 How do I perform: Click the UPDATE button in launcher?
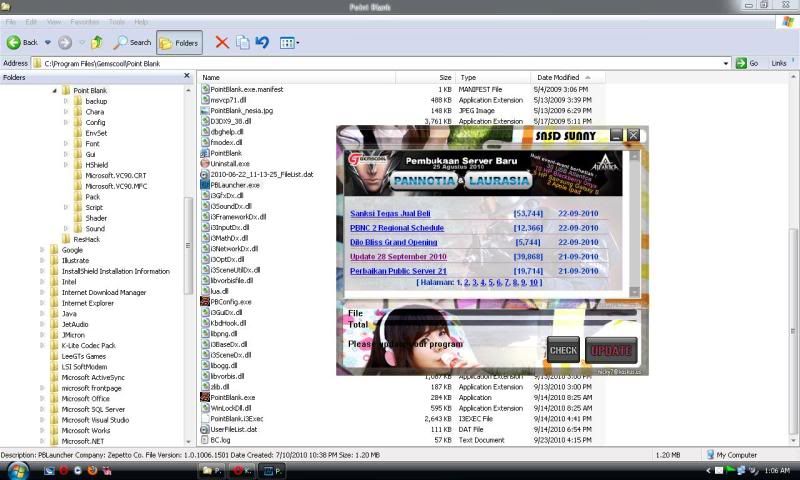click(611, 350)
